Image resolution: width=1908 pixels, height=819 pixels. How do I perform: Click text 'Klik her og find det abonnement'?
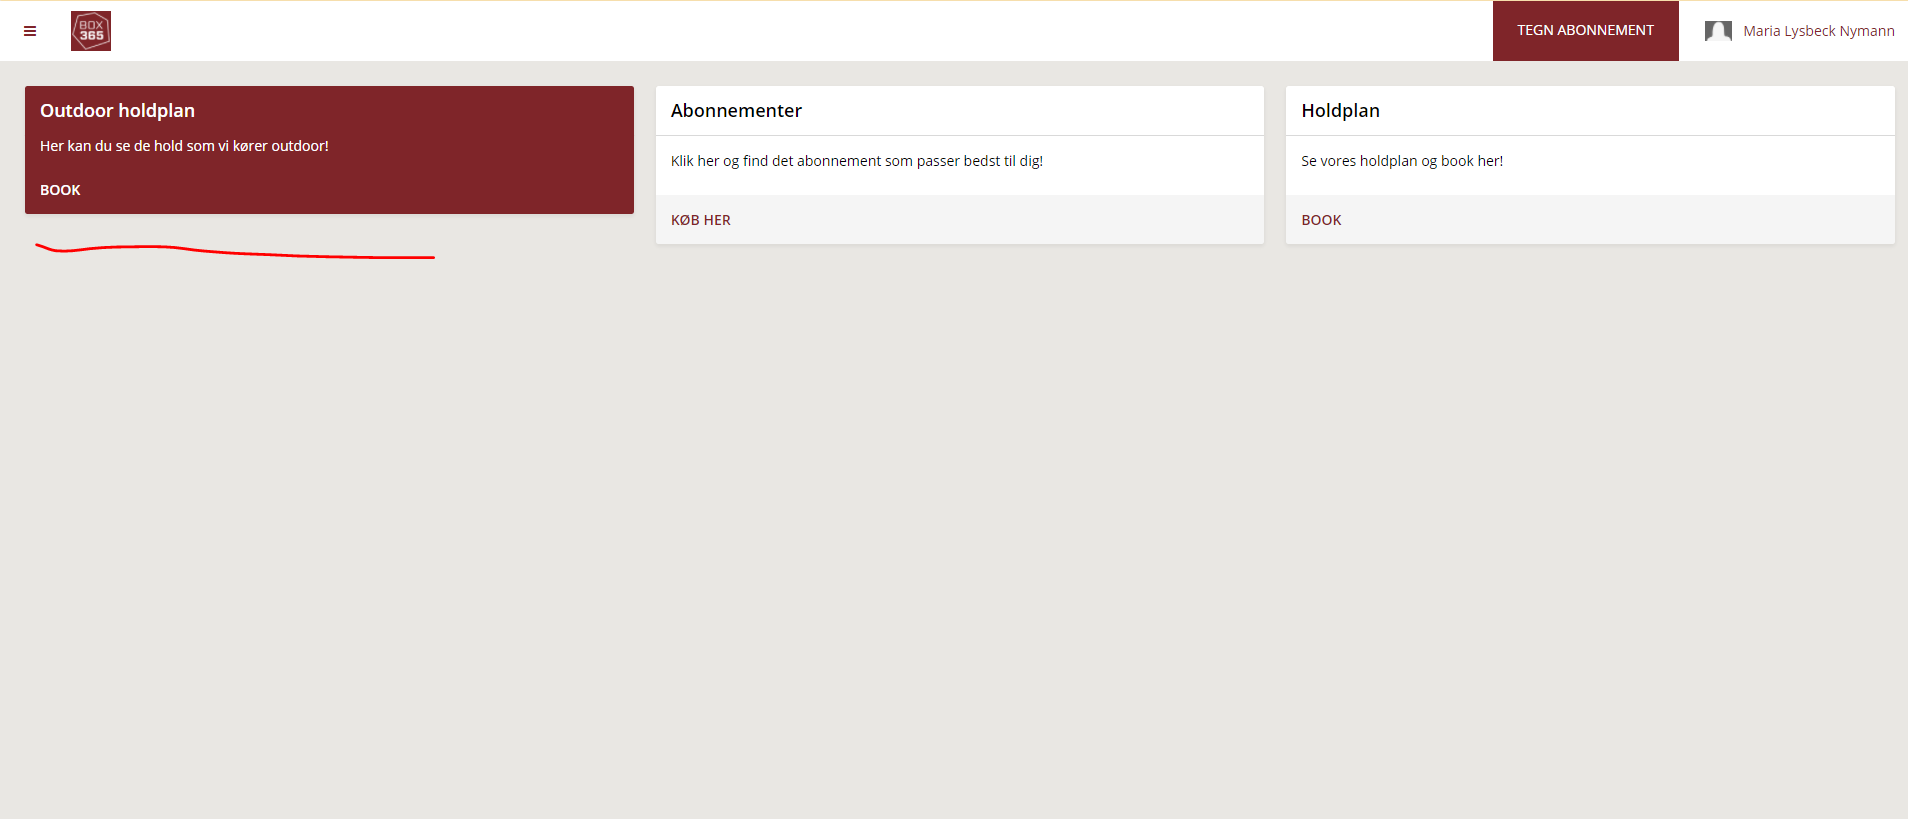(776, 161)
